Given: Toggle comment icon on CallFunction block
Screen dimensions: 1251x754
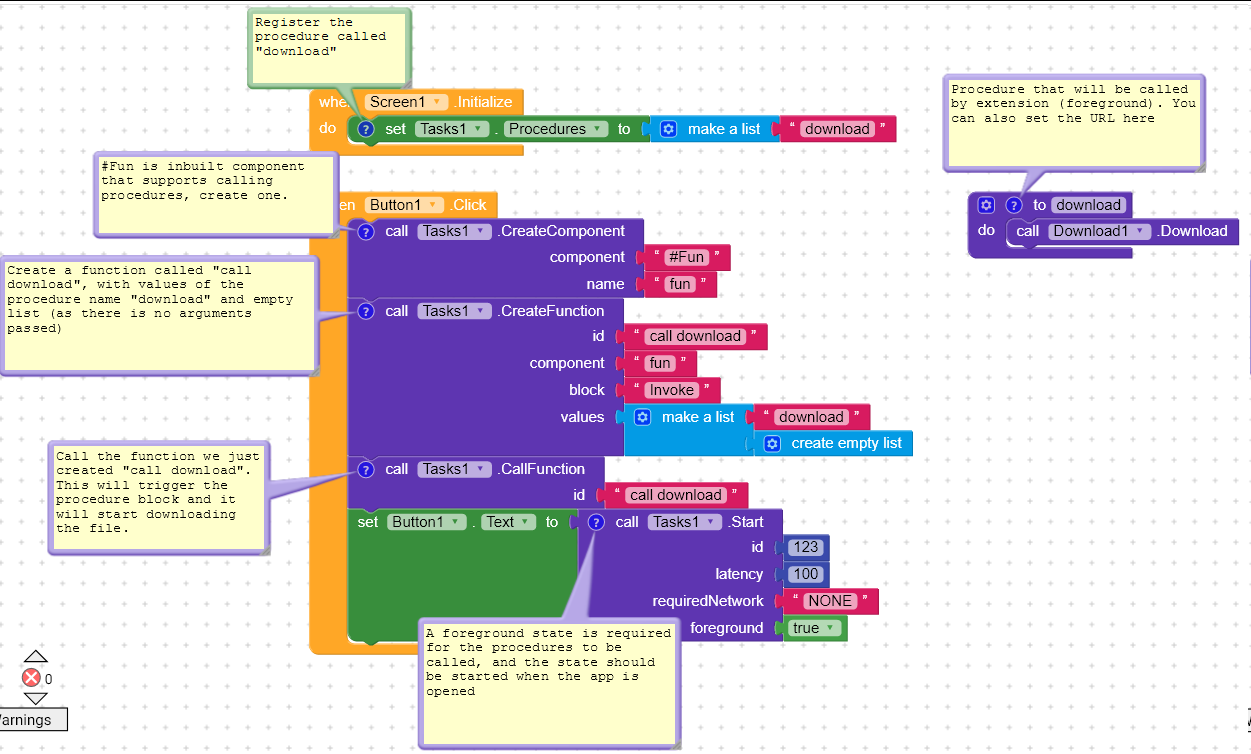Looking at the screenshot, I should tap(366, 469).
